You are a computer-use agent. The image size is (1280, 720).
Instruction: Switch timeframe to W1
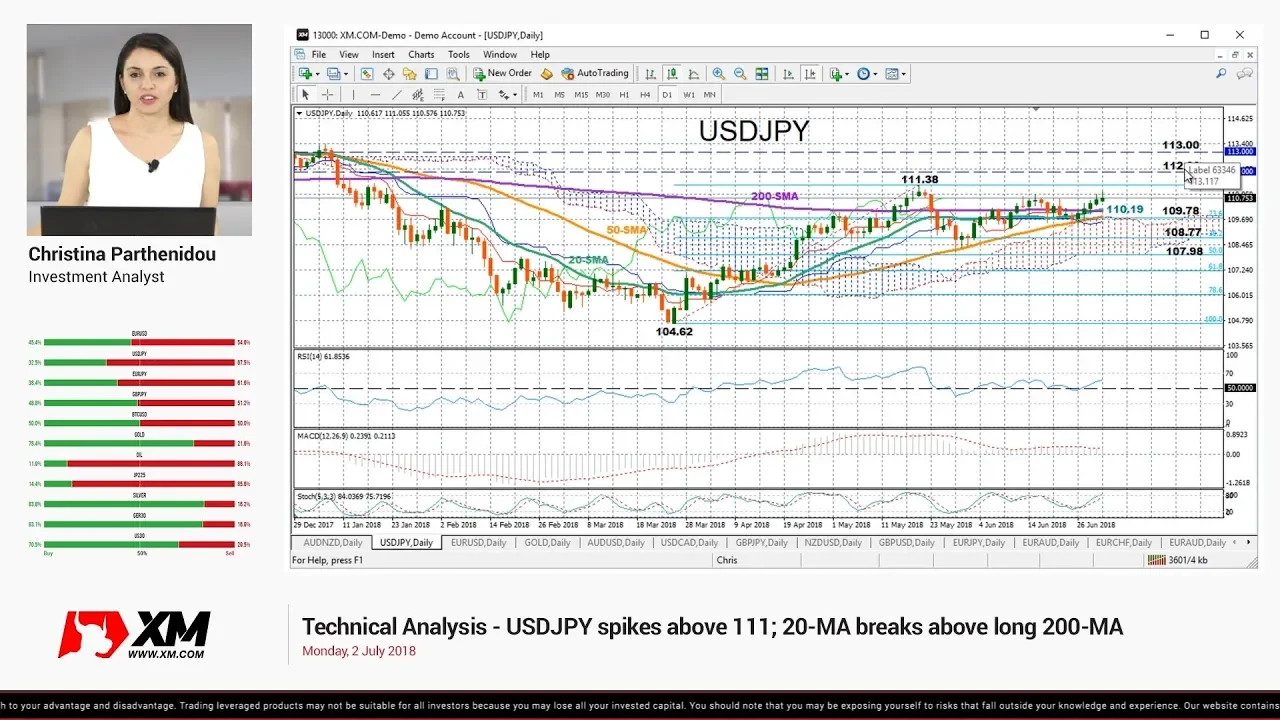pos(689,95)
